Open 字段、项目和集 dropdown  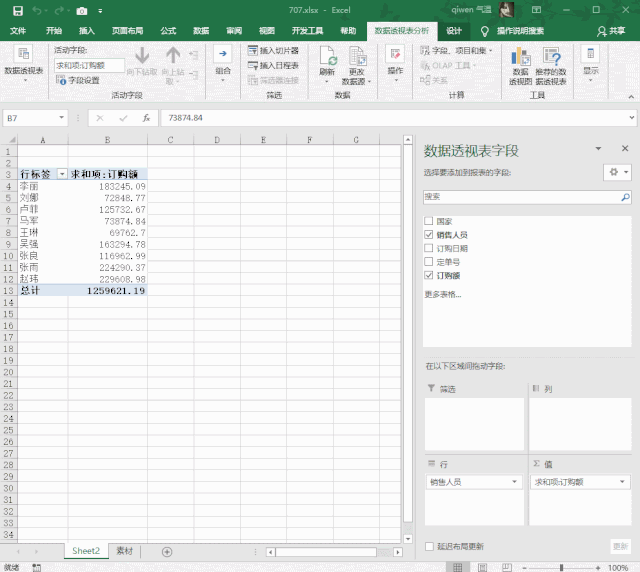[456, 51]
